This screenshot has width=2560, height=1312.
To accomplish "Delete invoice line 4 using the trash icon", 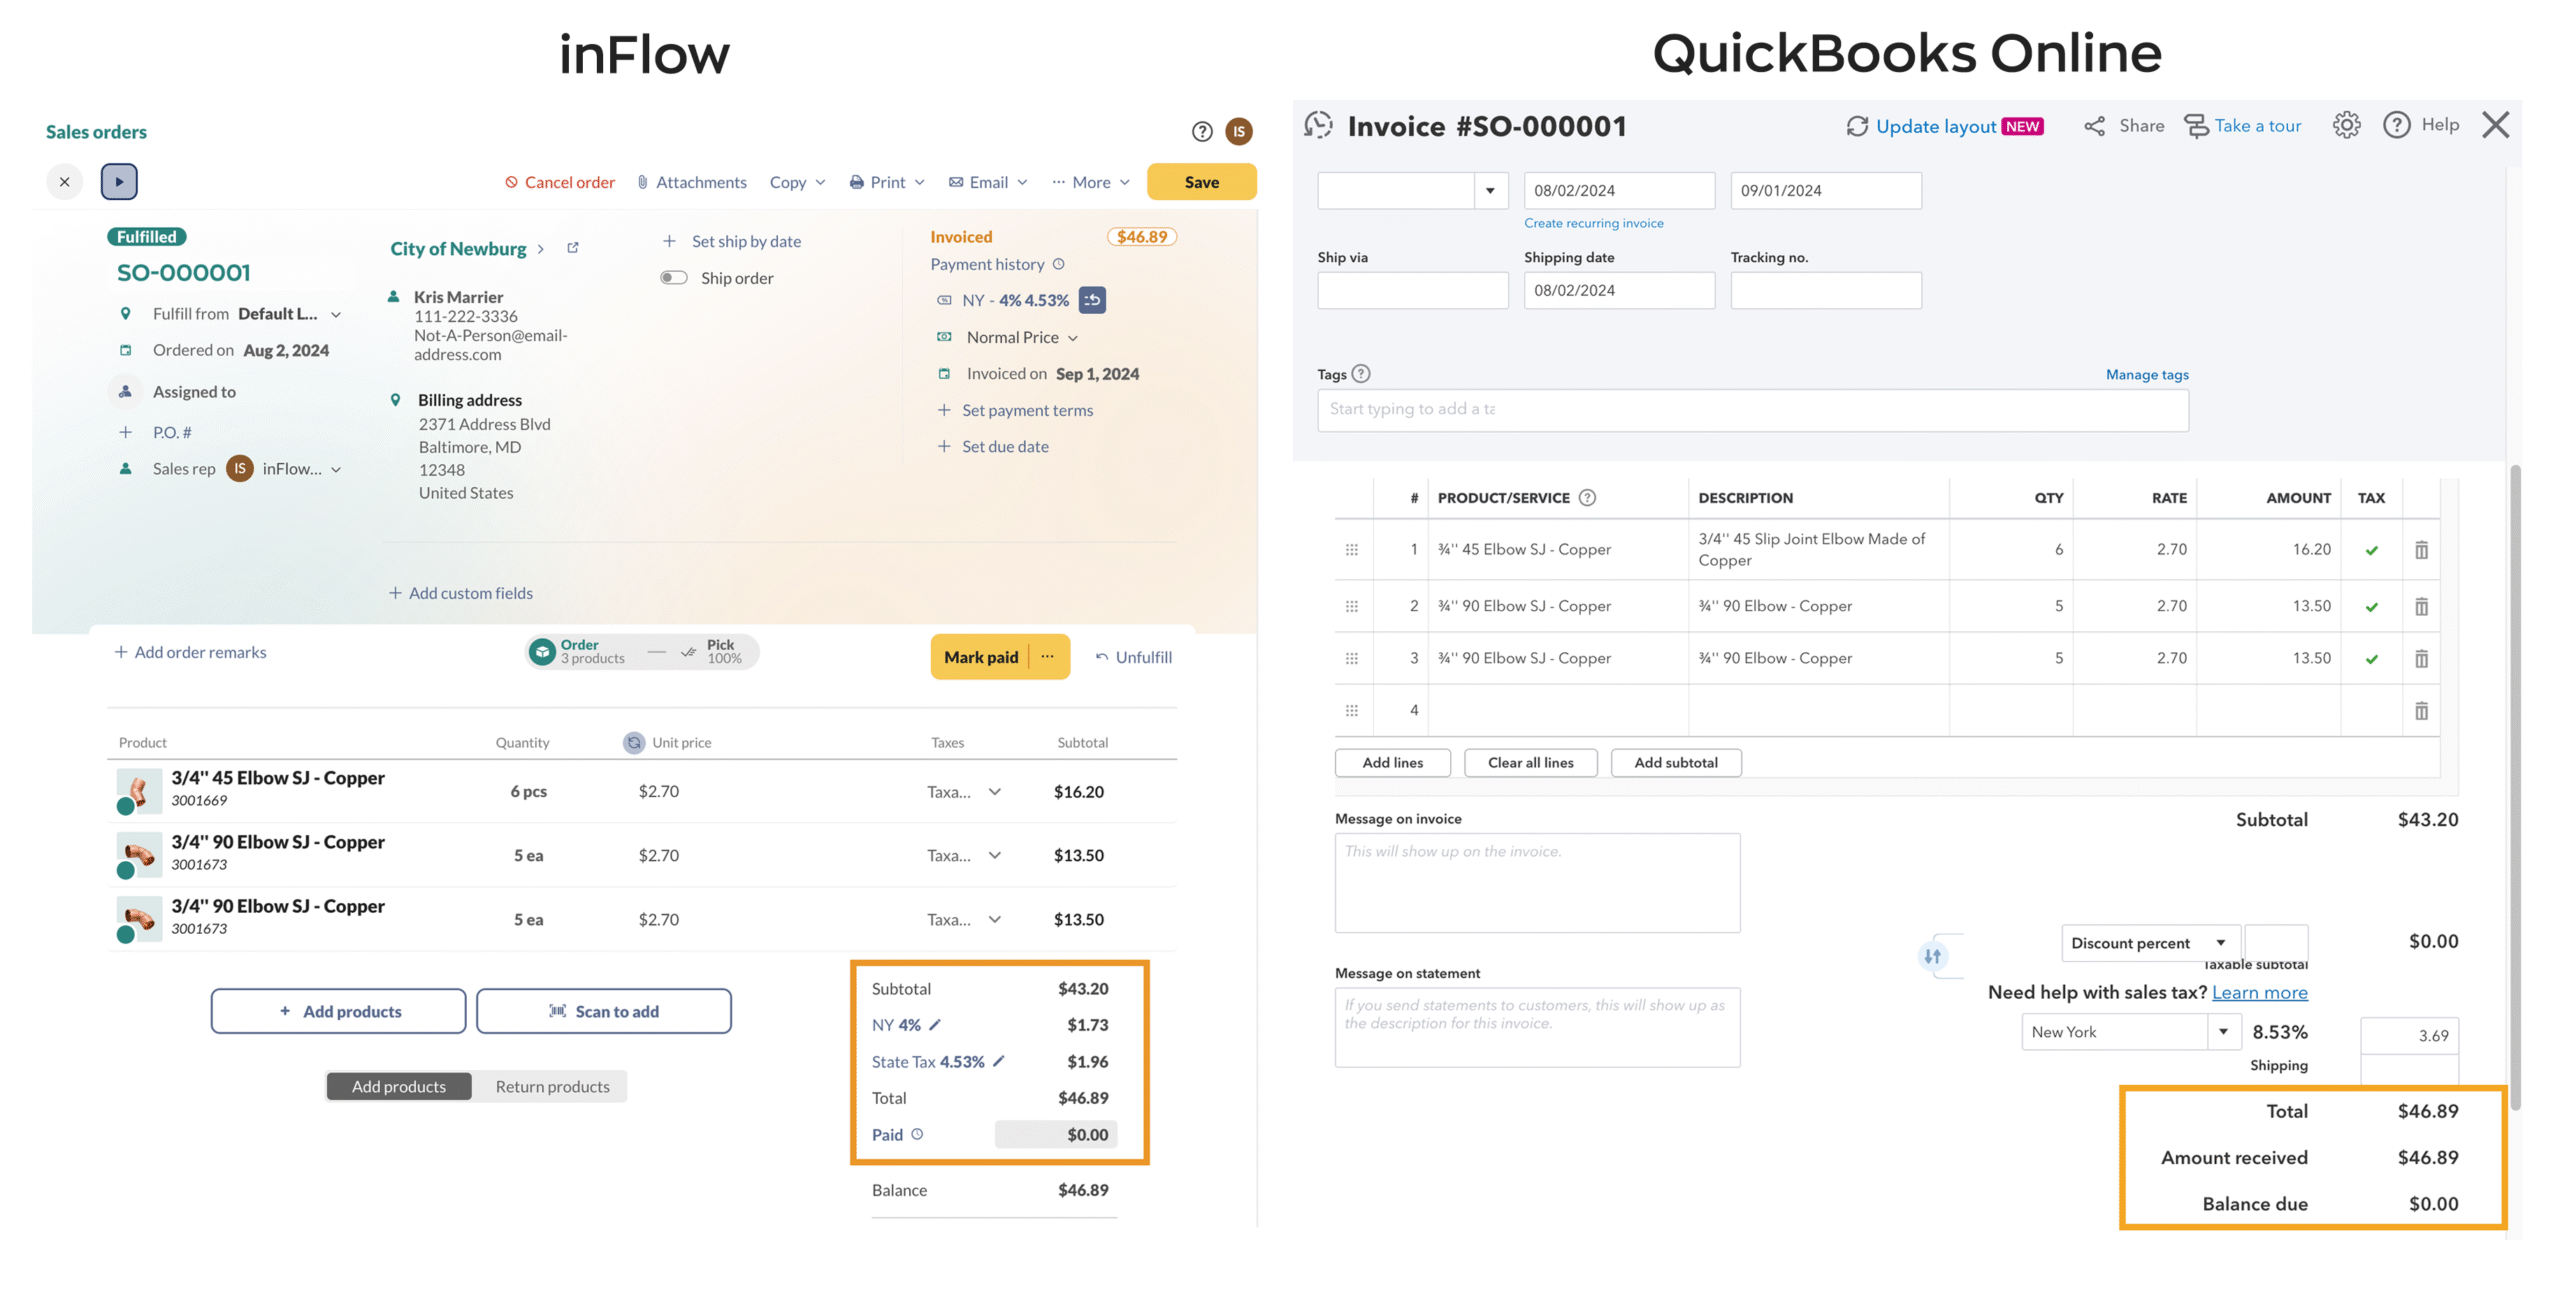I will (x=2422, y=710).
